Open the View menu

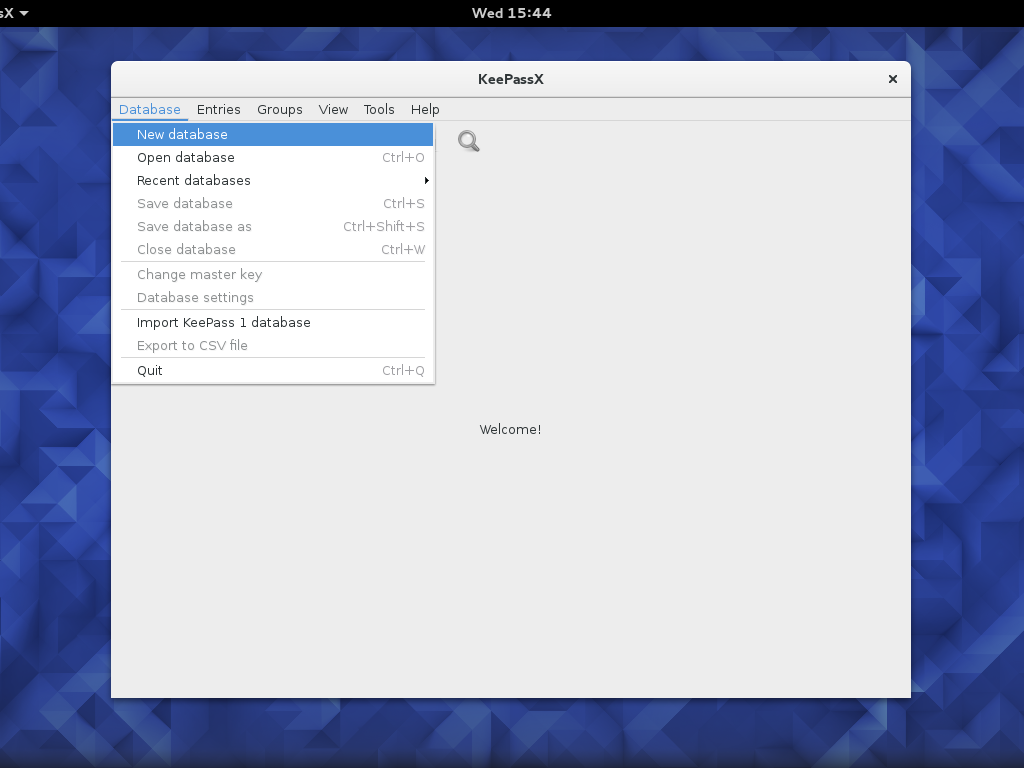pyautogui.click(x=333, y=110)
